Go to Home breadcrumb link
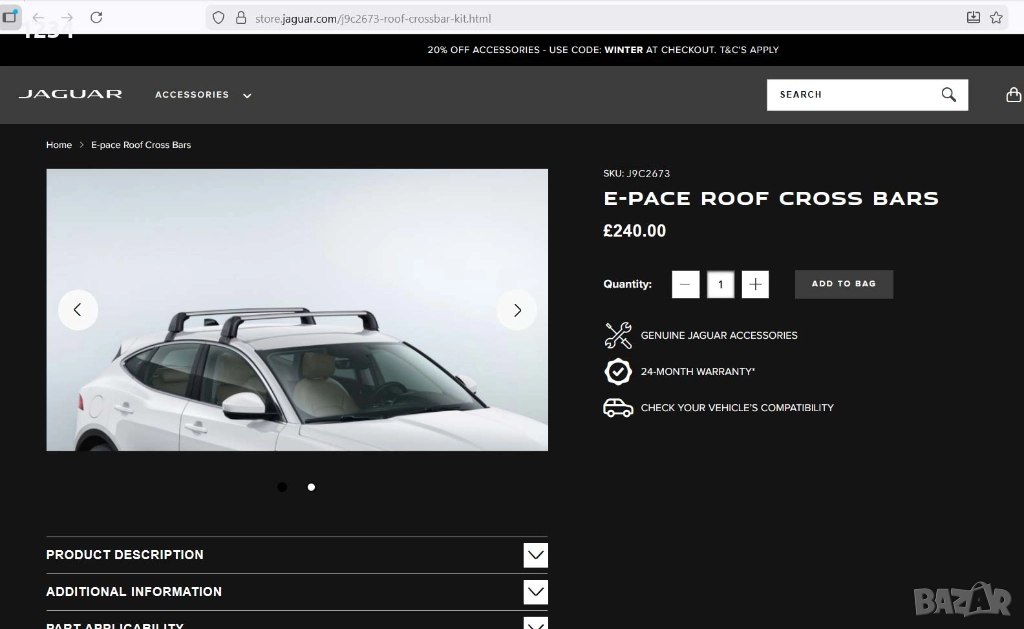This screenshot has height=629, width=1024. click(x=59, y=145)
